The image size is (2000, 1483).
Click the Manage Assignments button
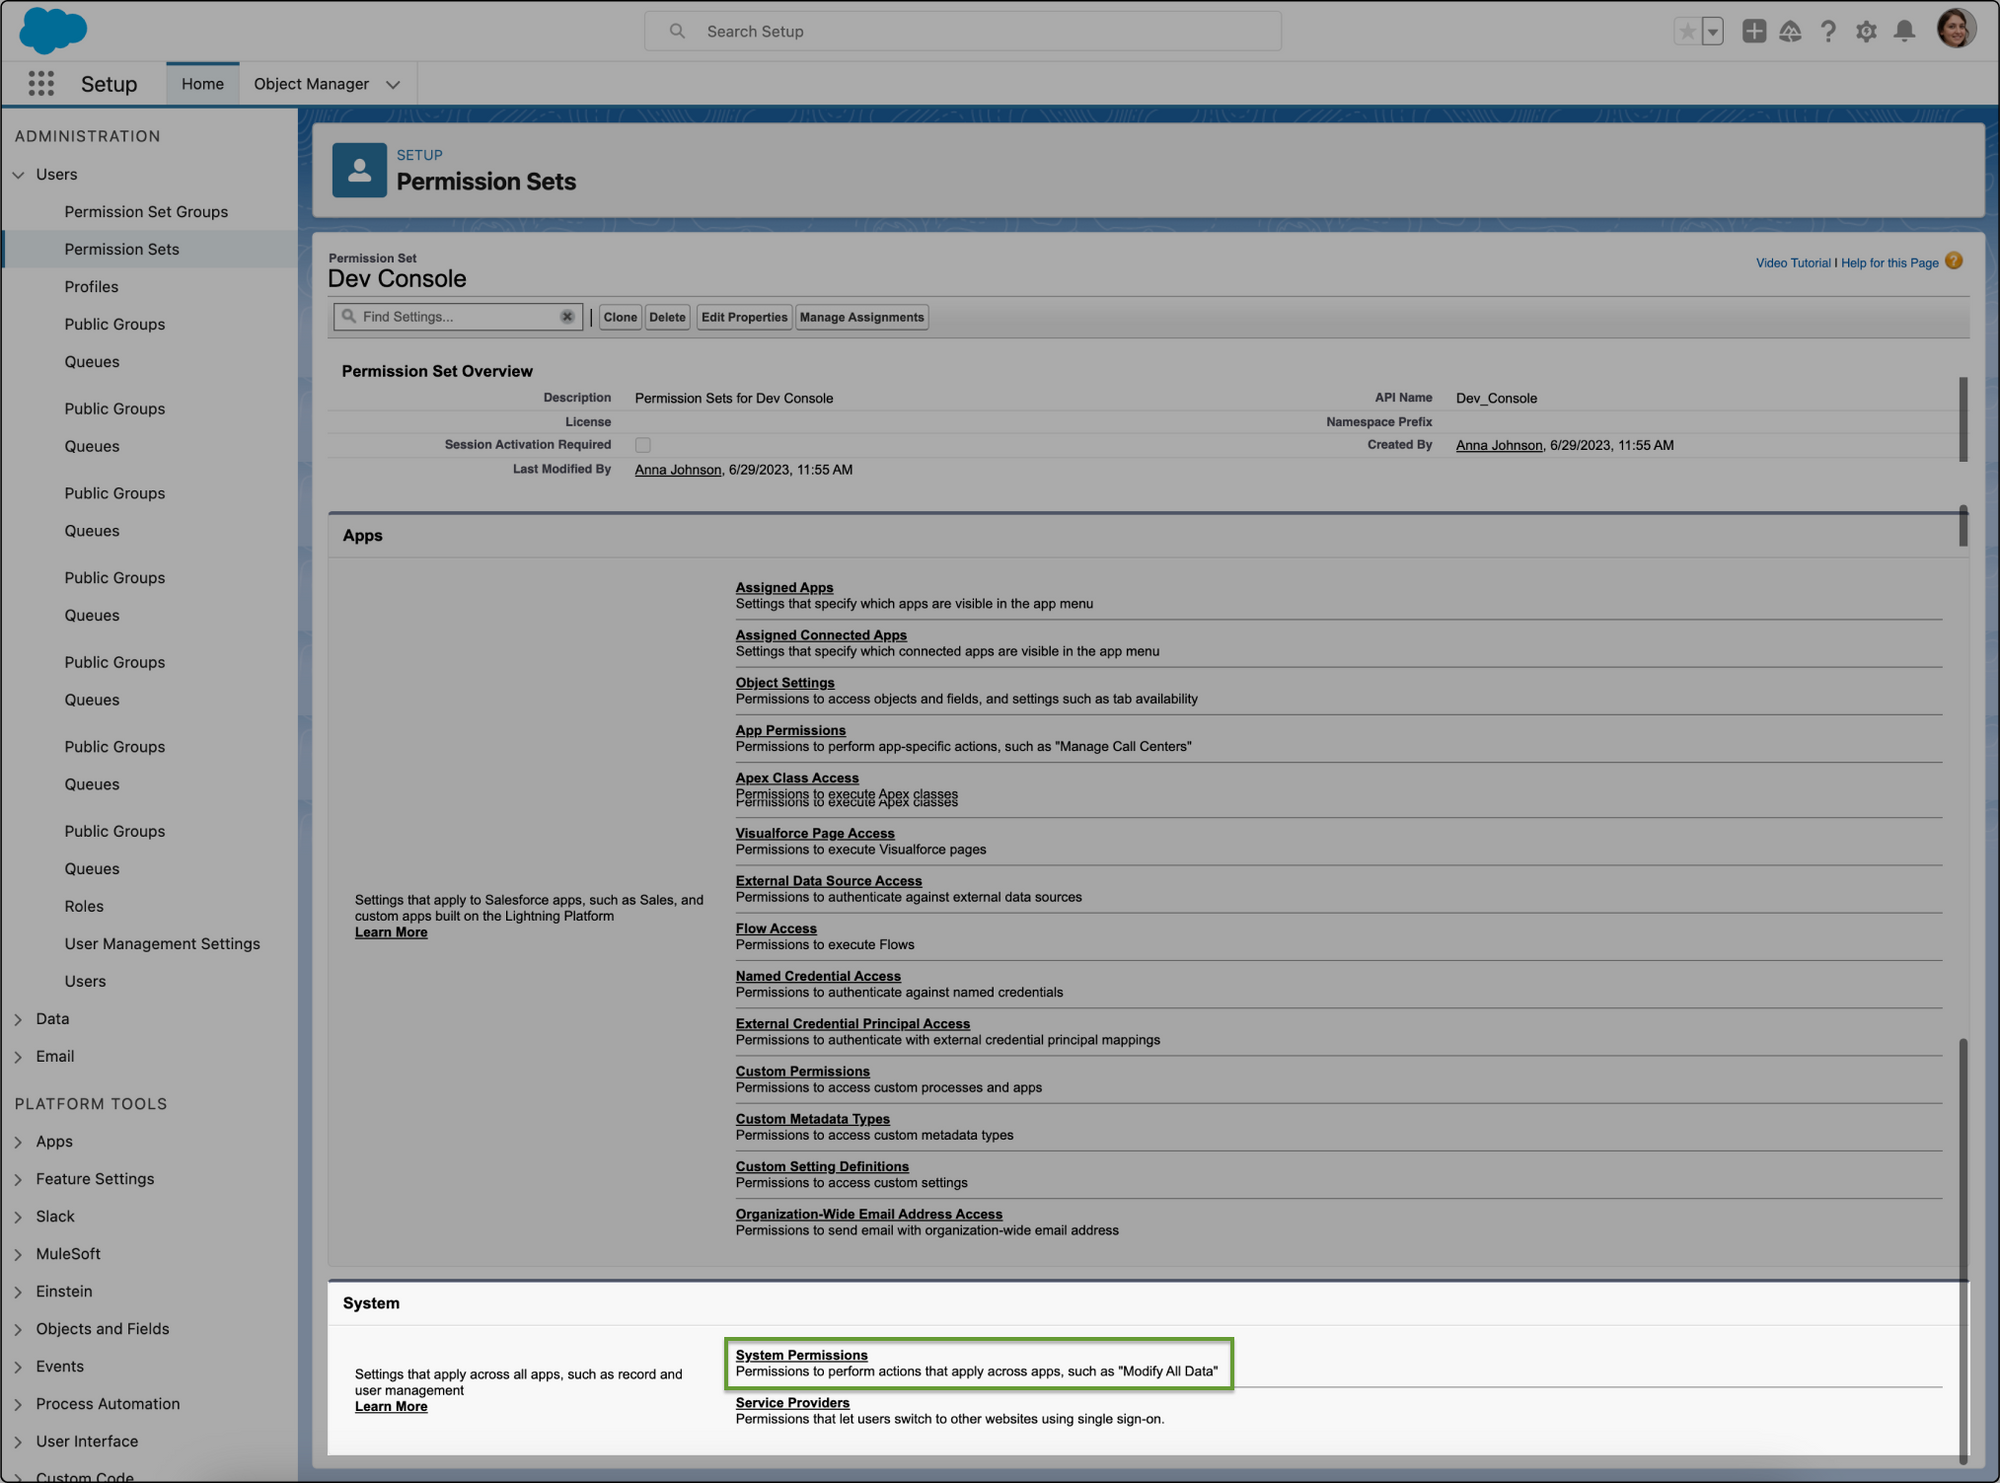click(x=861, y=317)
